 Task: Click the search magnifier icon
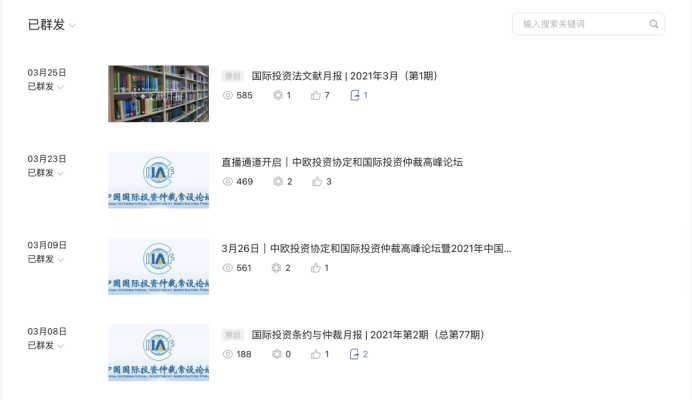(654, 24)
